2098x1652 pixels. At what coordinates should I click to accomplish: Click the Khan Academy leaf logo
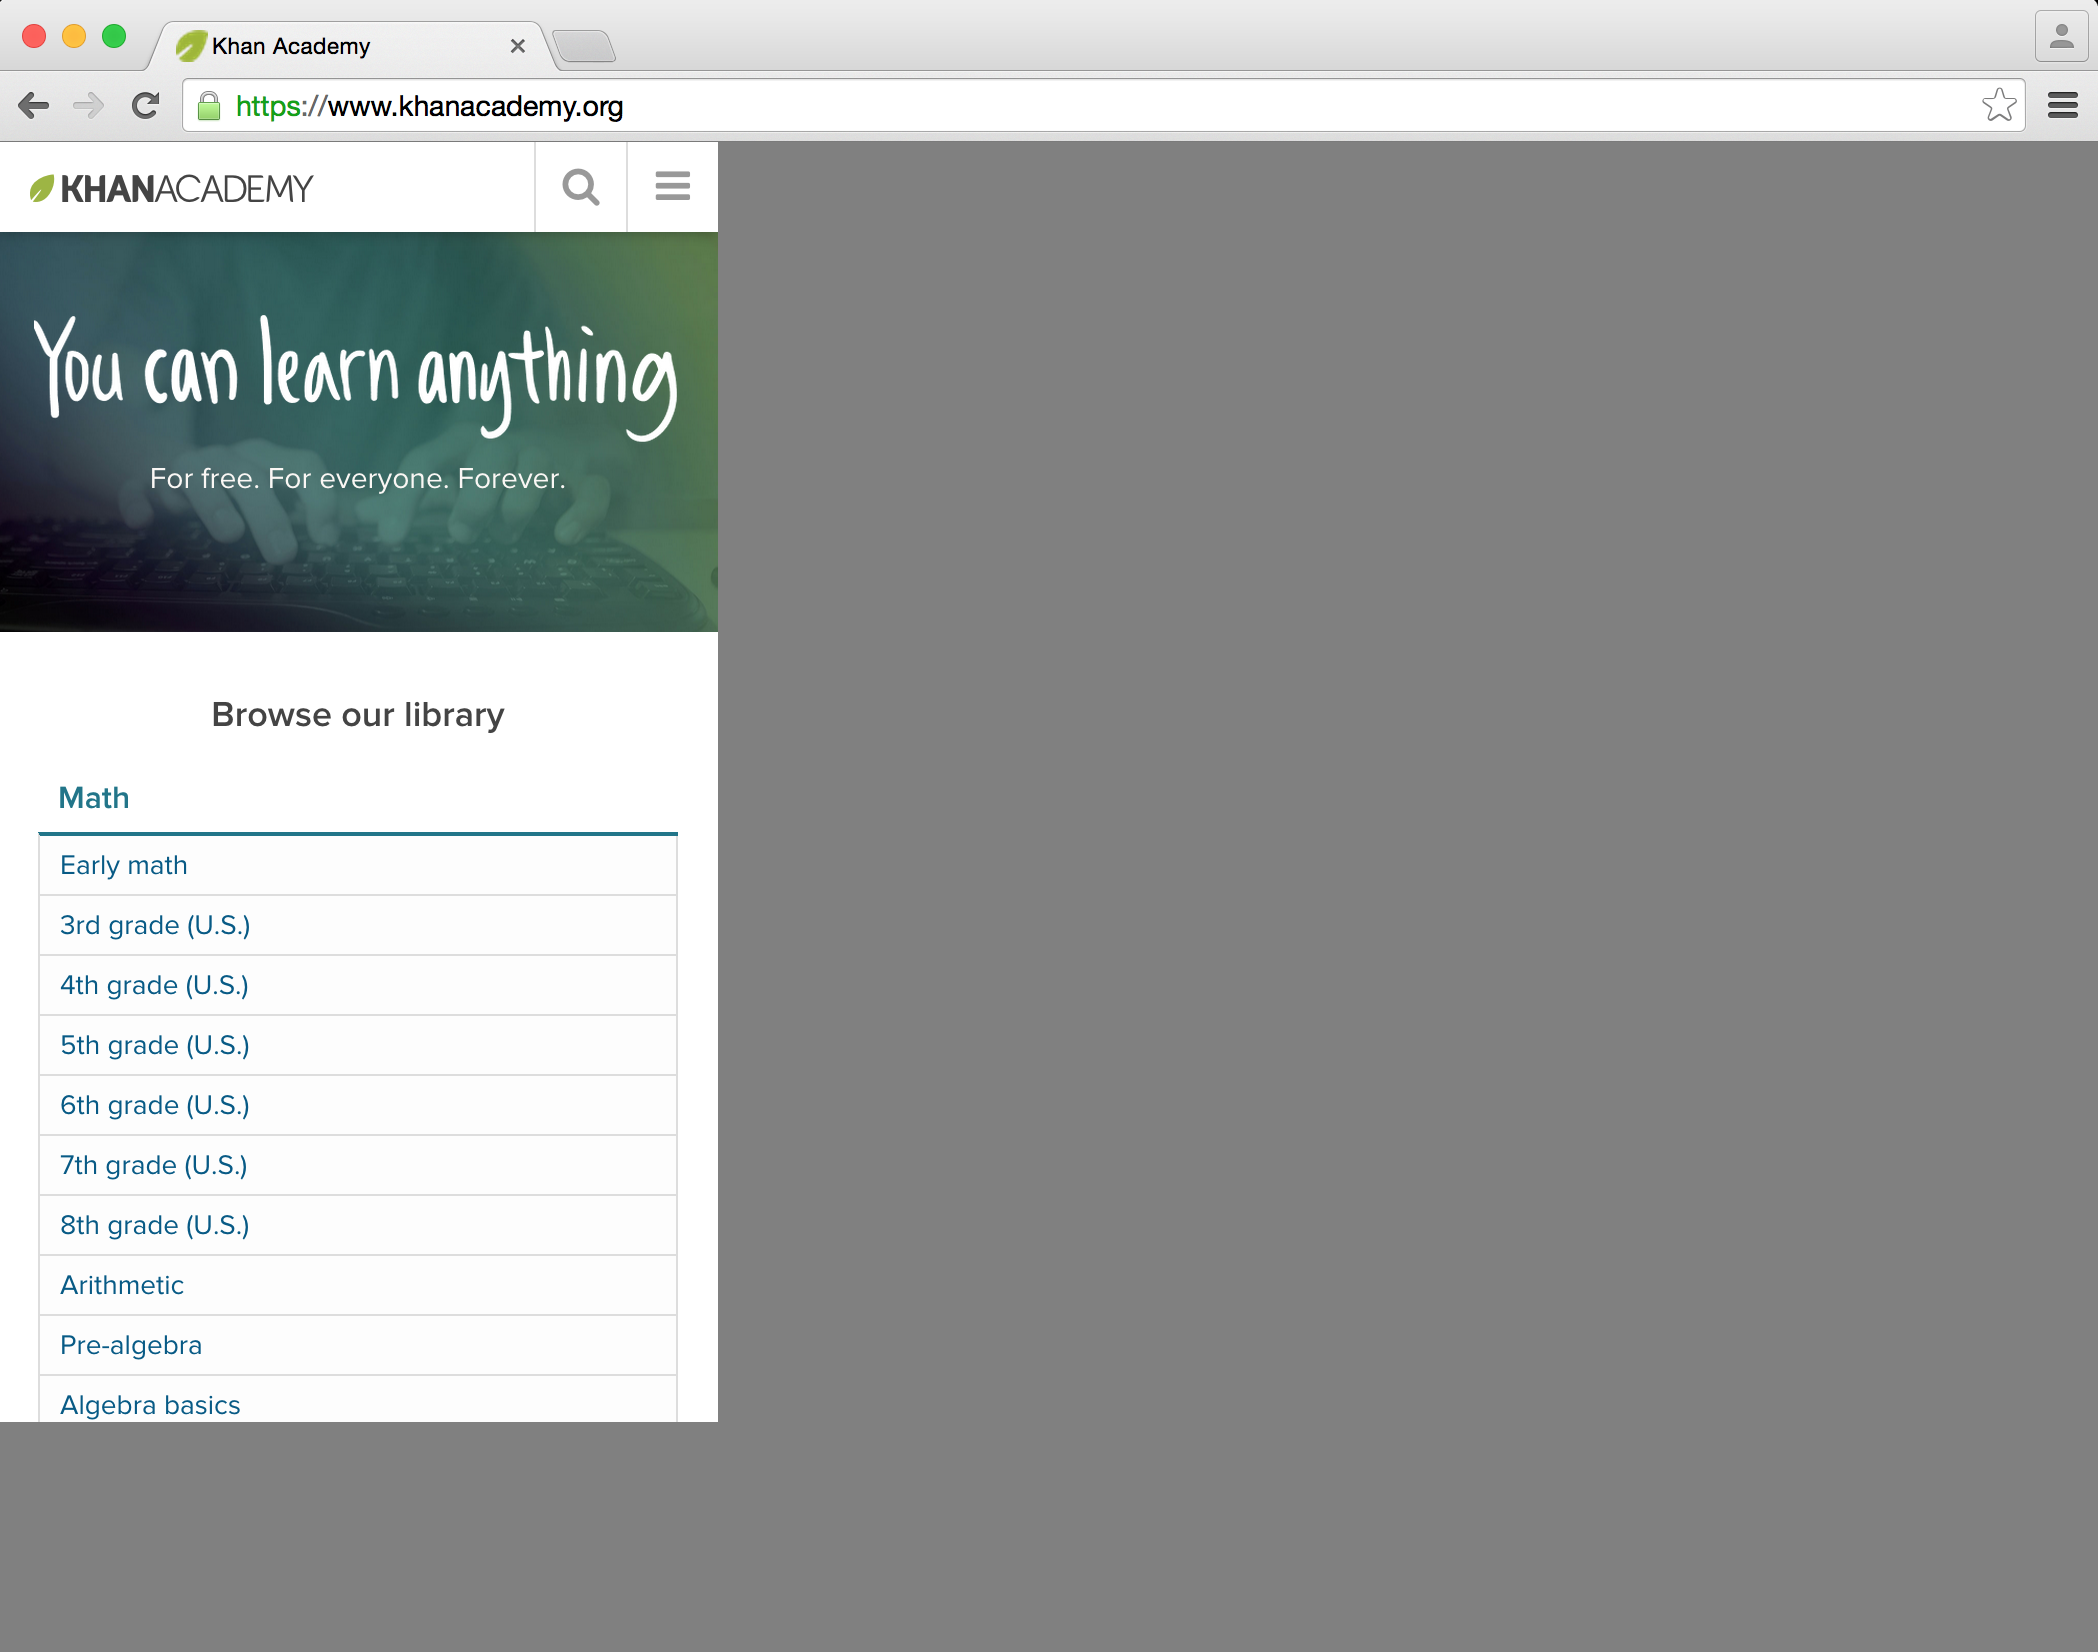click(42, 188)
